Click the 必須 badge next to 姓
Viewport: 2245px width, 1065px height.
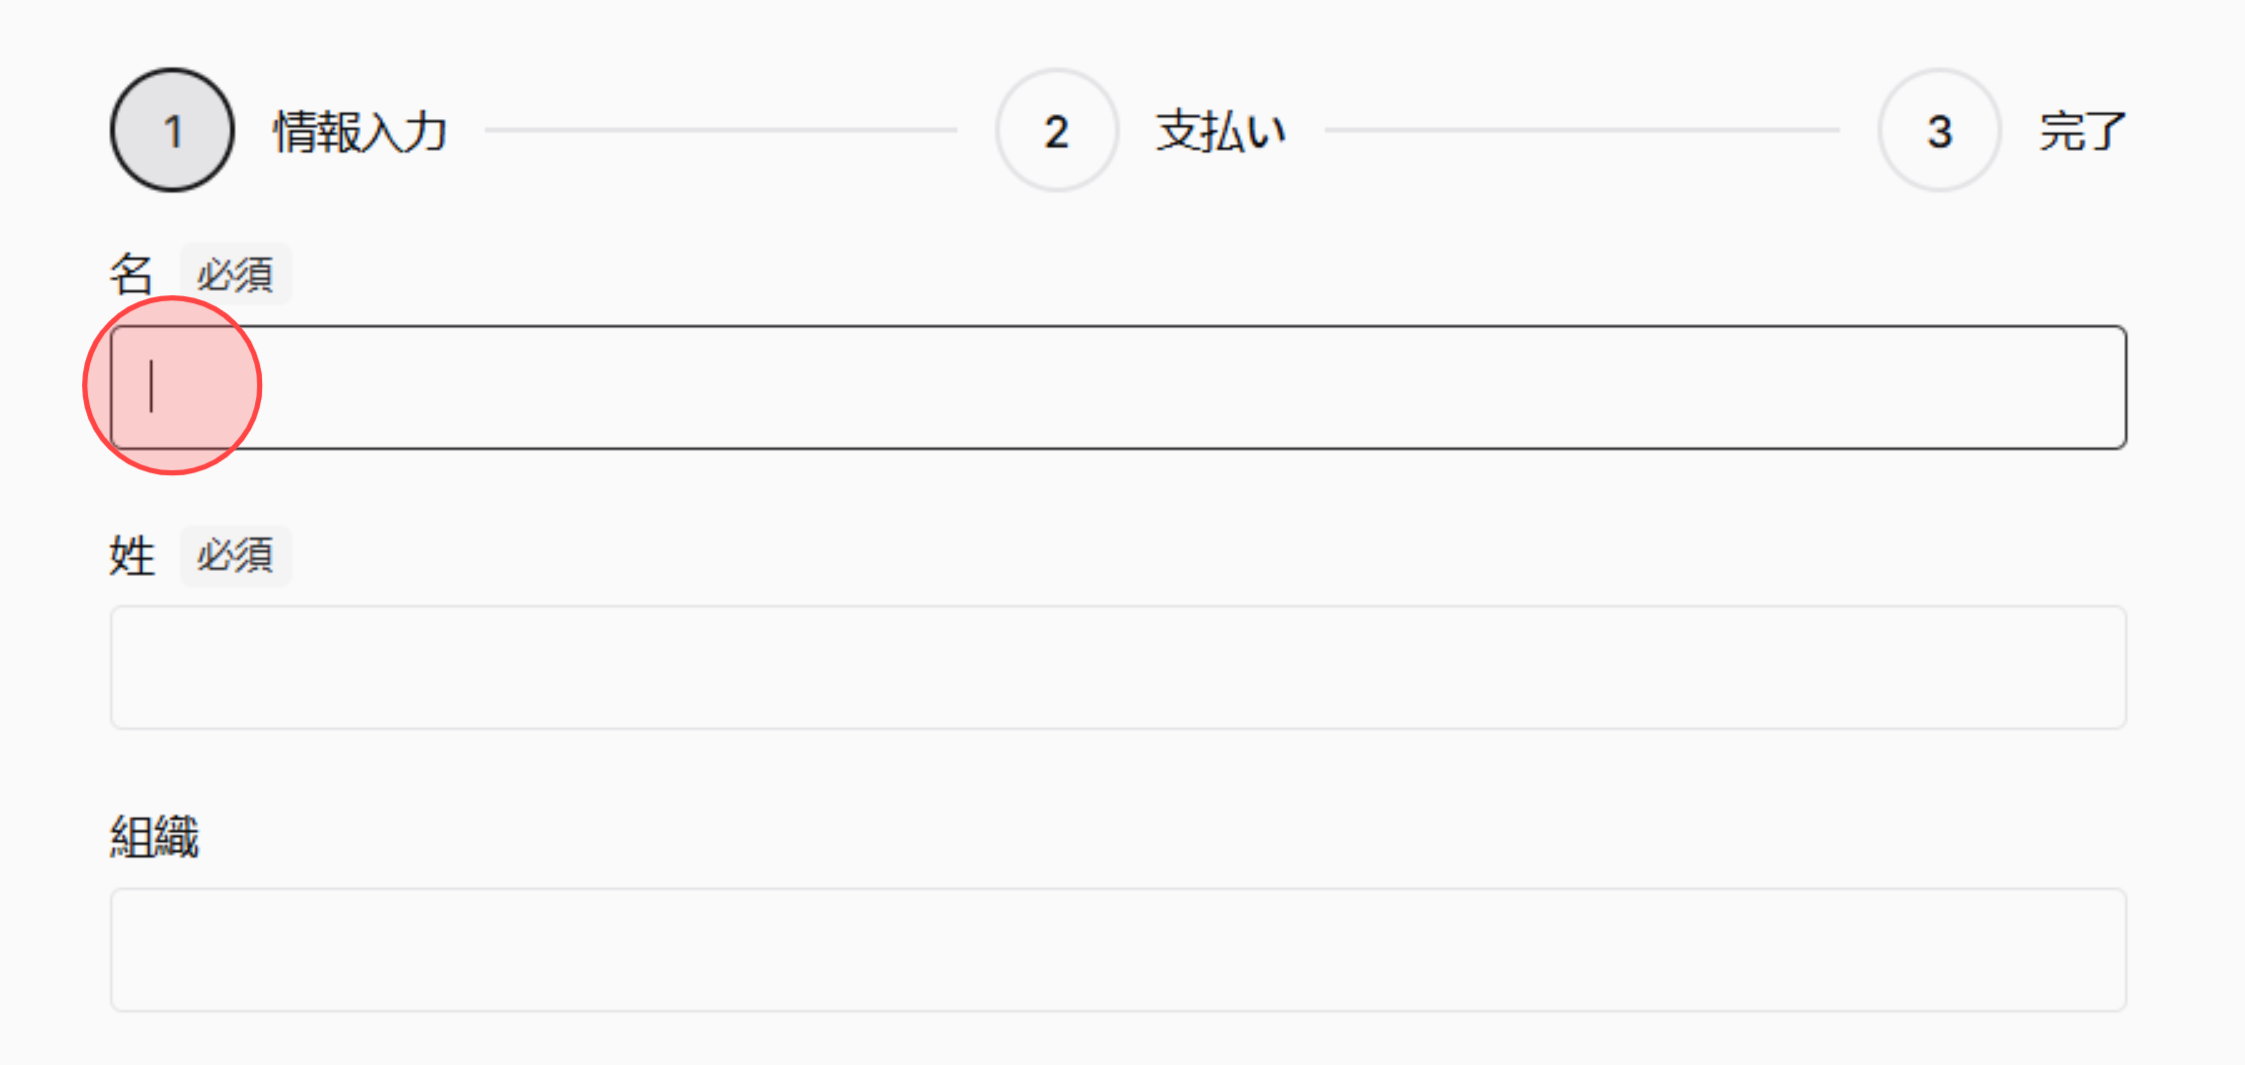click(235, 556)
